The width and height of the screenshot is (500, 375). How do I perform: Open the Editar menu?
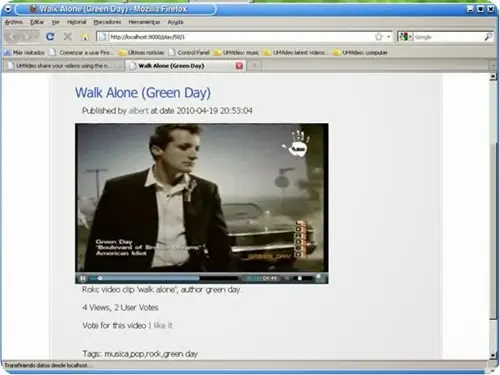click(37, 22)
